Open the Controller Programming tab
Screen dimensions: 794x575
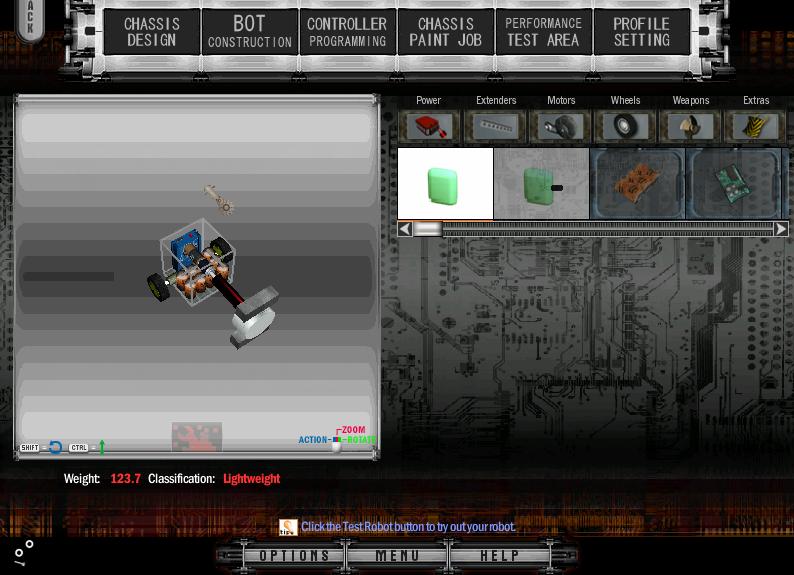347,32
